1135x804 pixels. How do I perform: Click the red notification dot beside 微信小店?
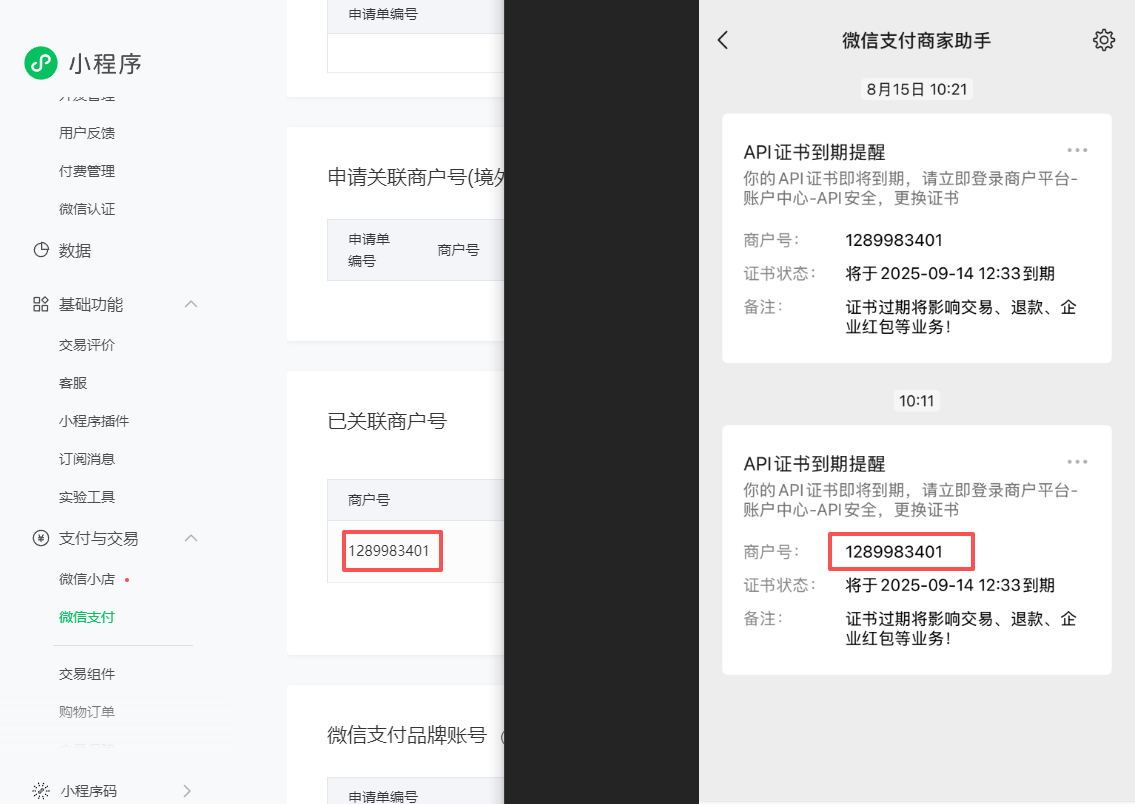[x=127, y=580]
